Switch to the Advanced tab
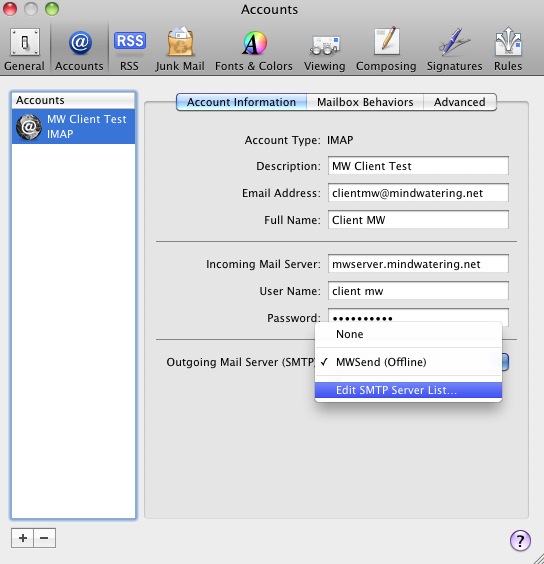The image size is (544, 564). pos(459,102)
